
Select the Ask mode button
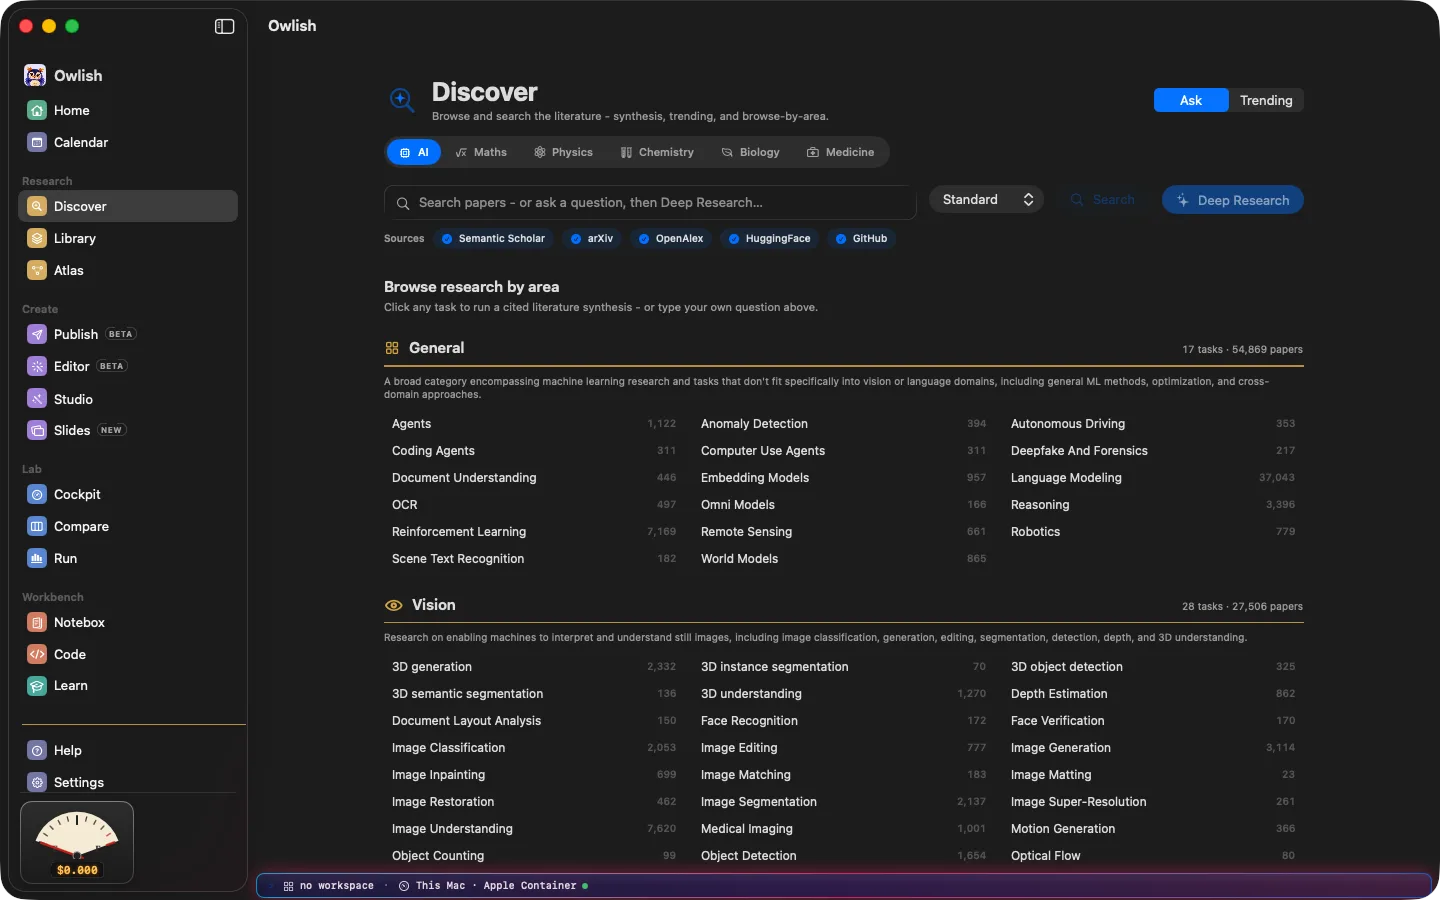coord(1191,100)
